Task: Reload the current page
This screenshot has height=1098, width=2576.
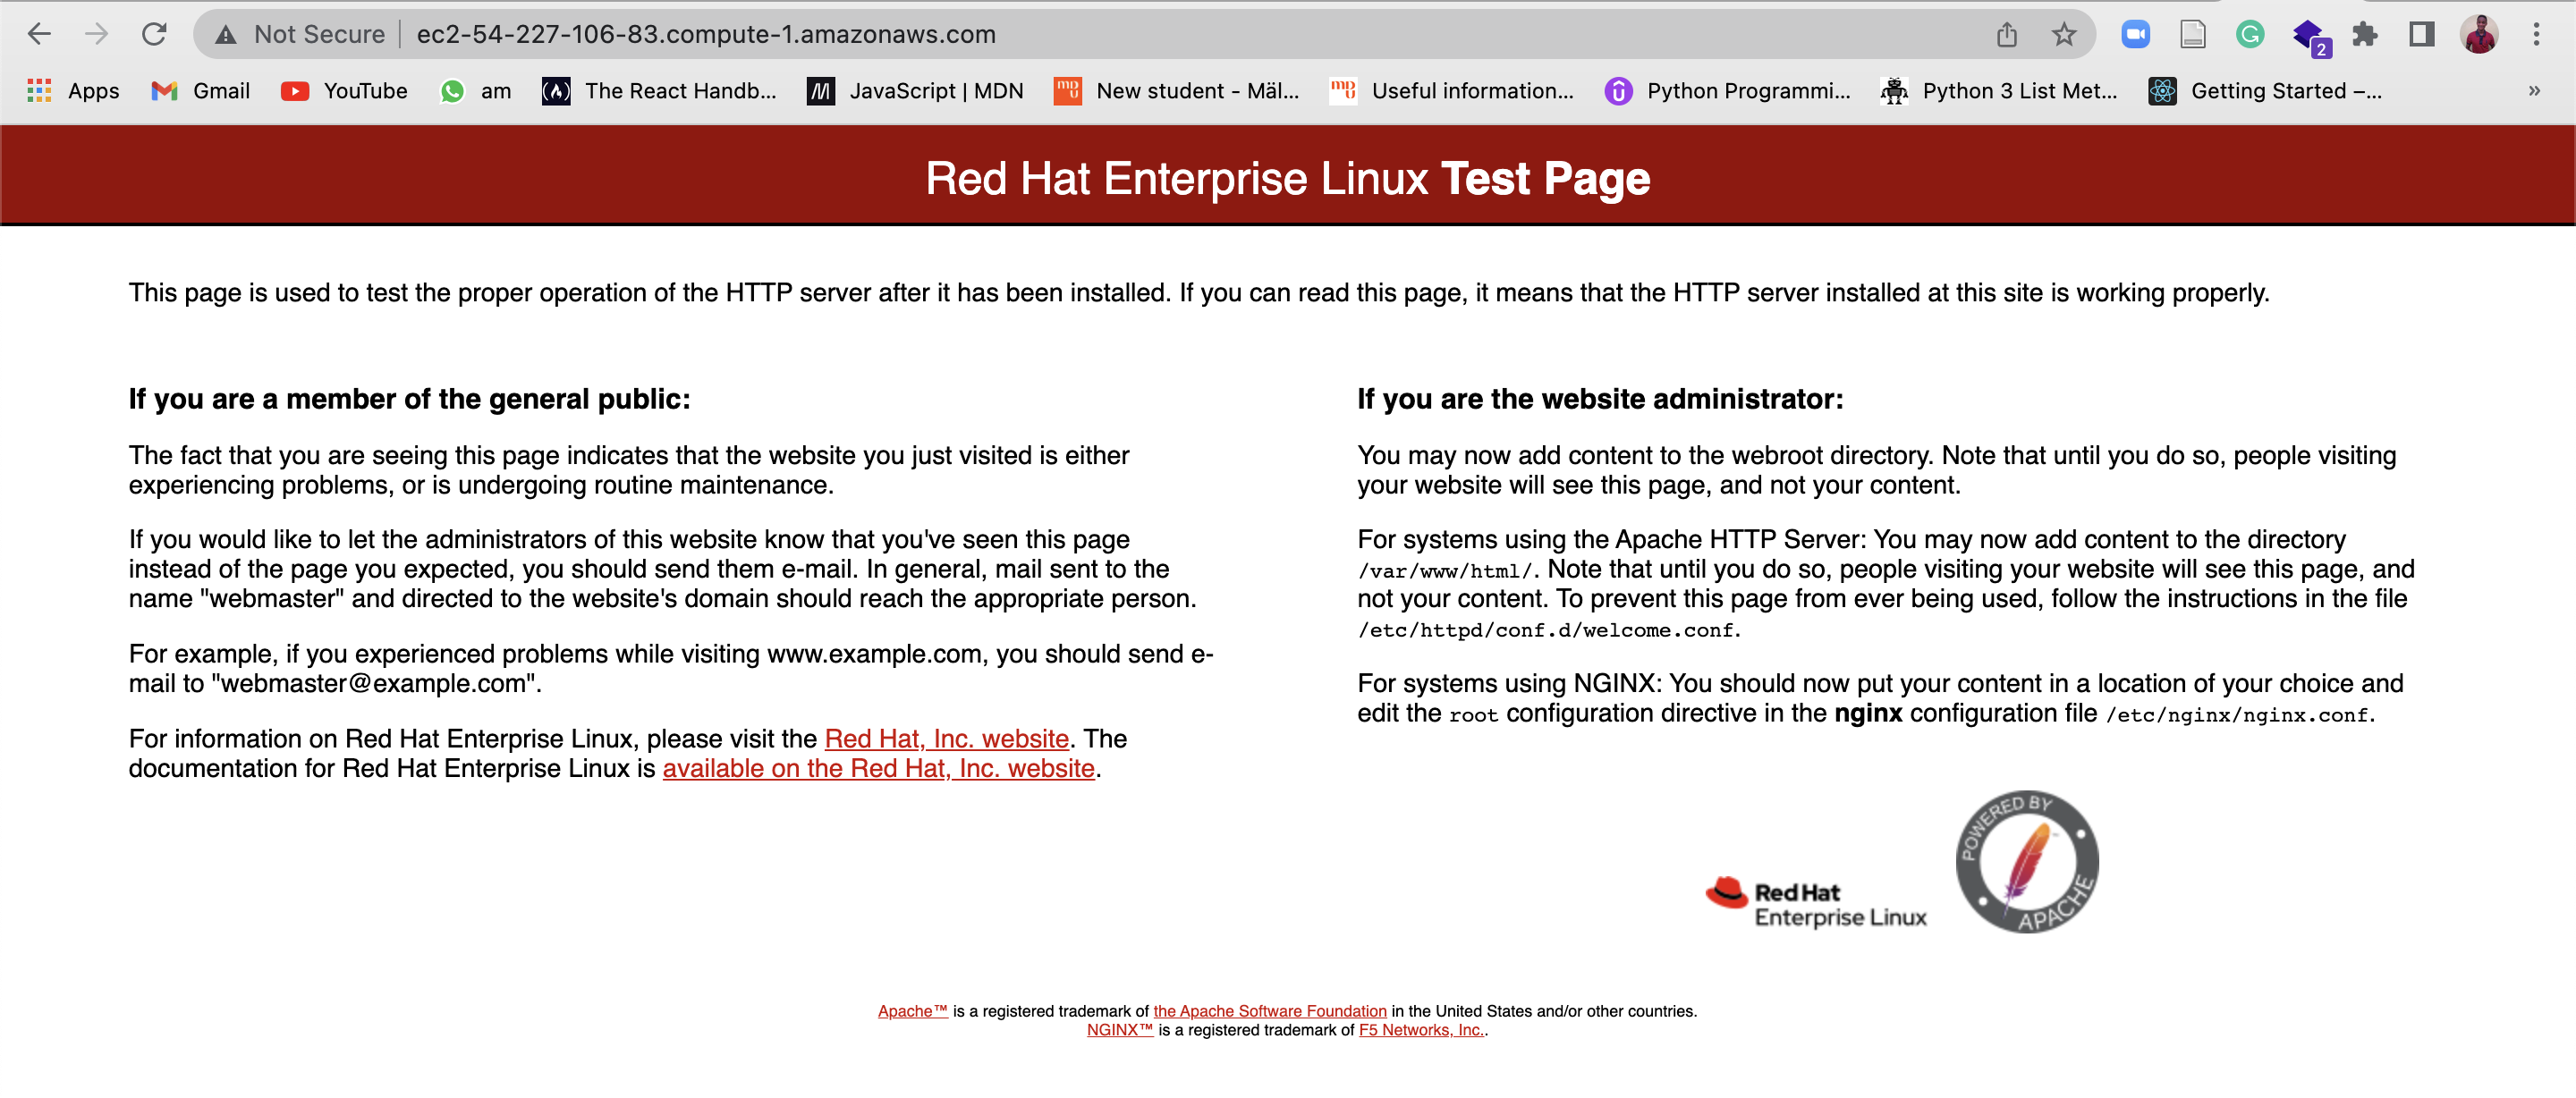Action: pyautogui.click(x=155, y=33)
